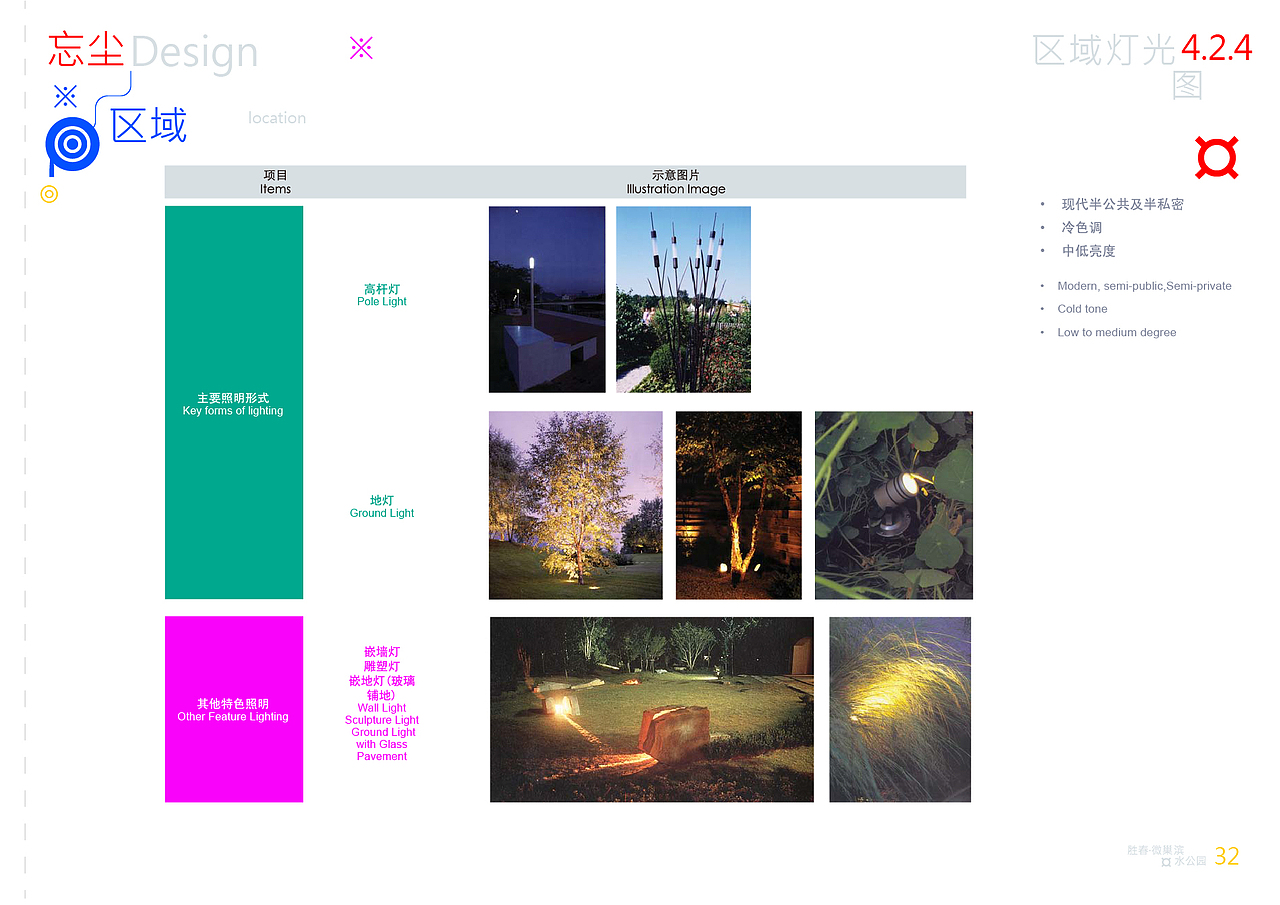The width and height of the screenshot is (1280, 905).
Task: Click the blue '区域' heading
Action: click(x=149, y=126)
